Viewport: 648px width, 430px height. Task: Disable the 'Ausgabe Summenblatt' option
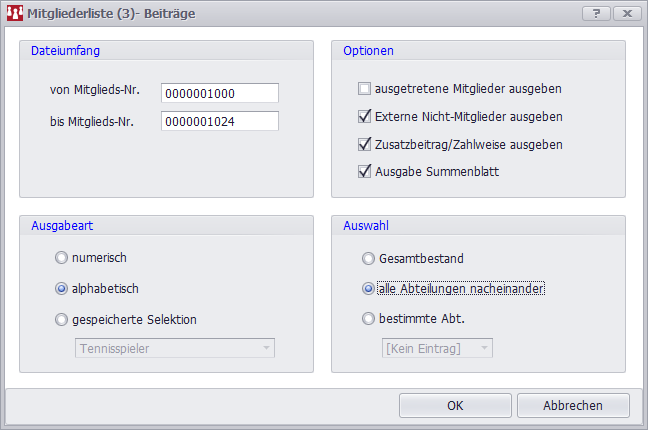coord(365,172)
